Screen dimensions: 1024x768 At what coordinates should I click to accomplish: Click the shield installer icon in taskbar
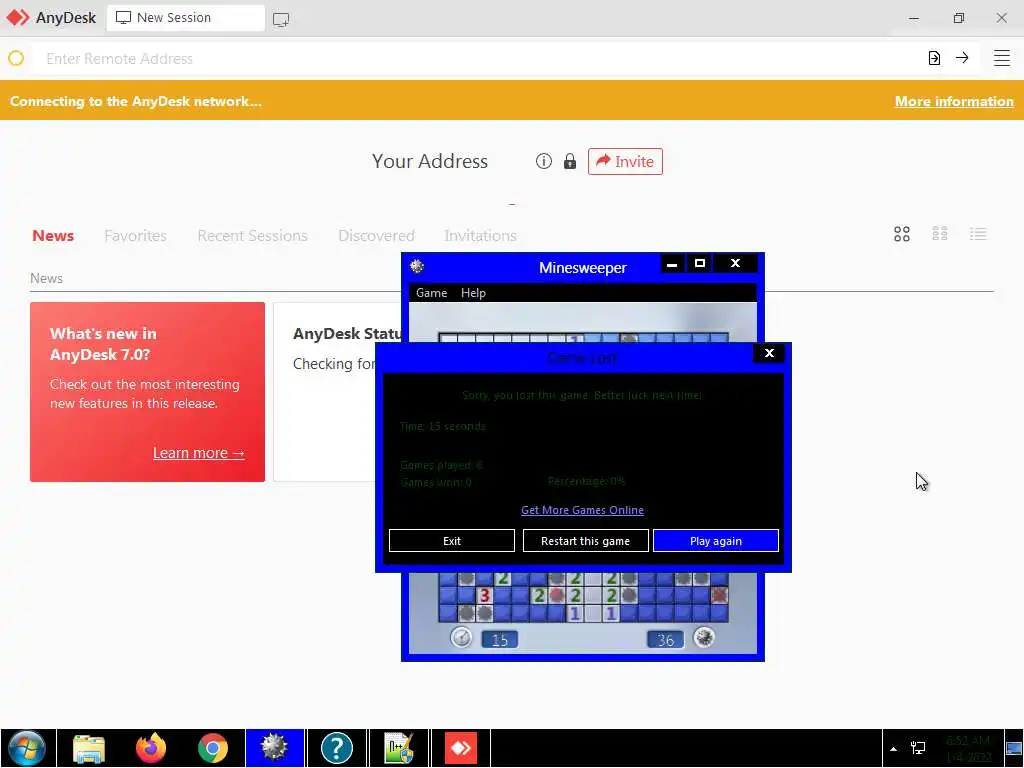(399, 748)
